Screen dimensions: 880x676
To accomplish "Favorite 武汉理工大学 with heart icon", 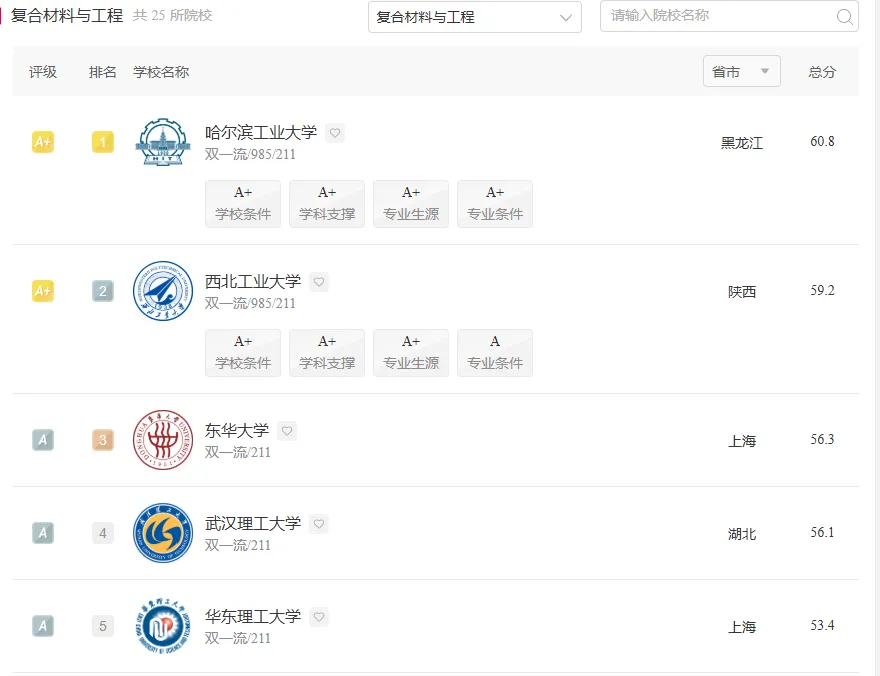I will tap(319, 524).
